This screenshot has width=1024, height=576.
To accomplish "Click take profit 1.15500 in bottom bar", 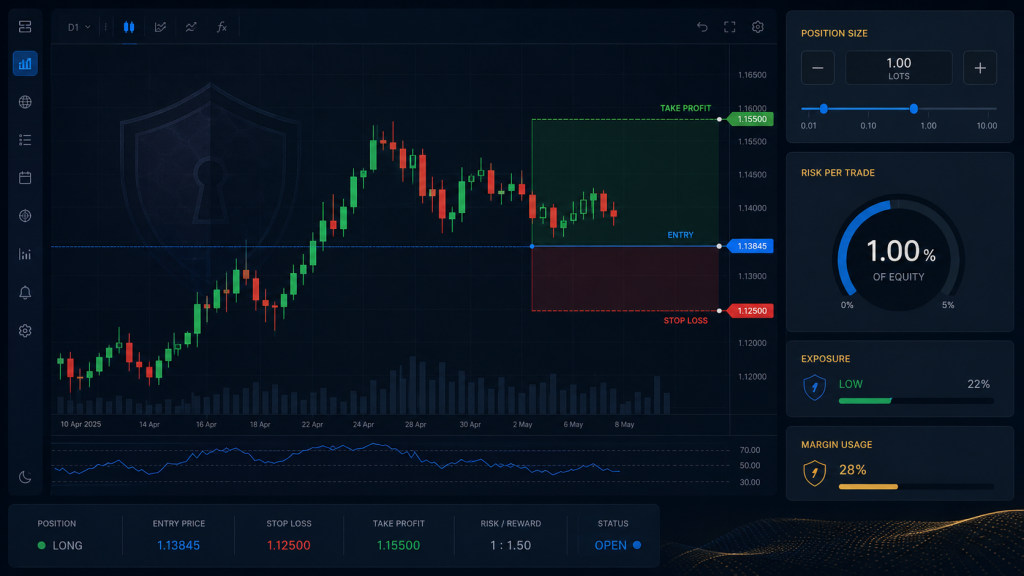I will [x=398, y=545].
